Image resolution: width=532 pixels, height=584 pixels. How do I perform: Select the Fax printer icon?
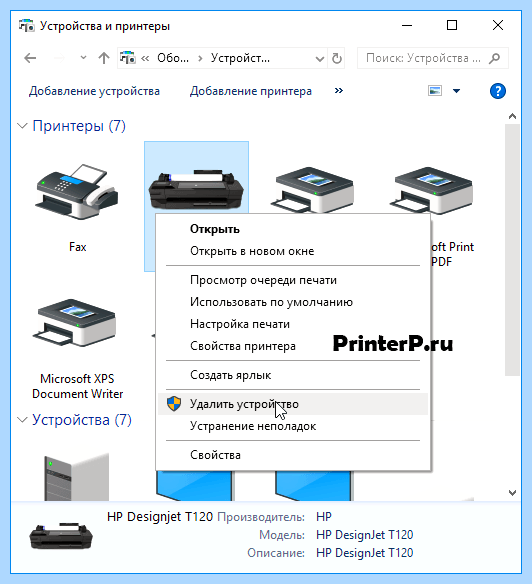(77, 191)
